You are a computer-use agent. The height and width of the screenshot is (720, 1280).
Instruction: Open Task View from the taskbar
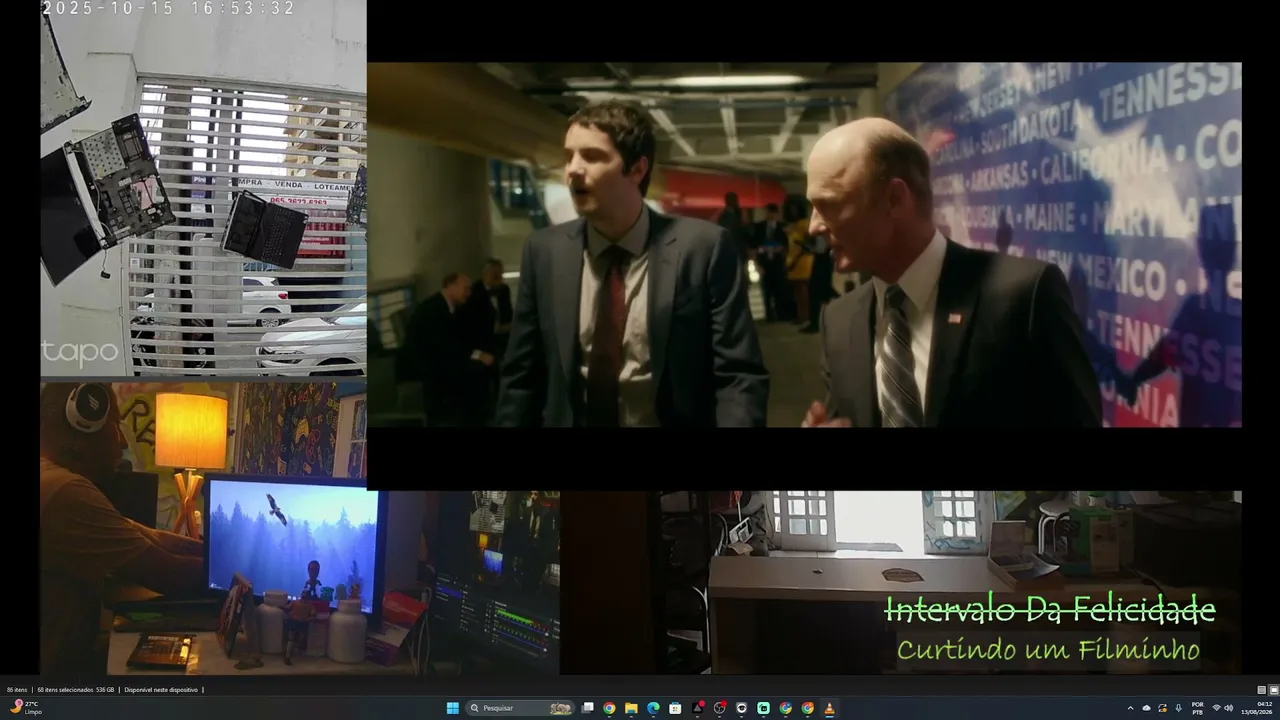coord(588,708)
